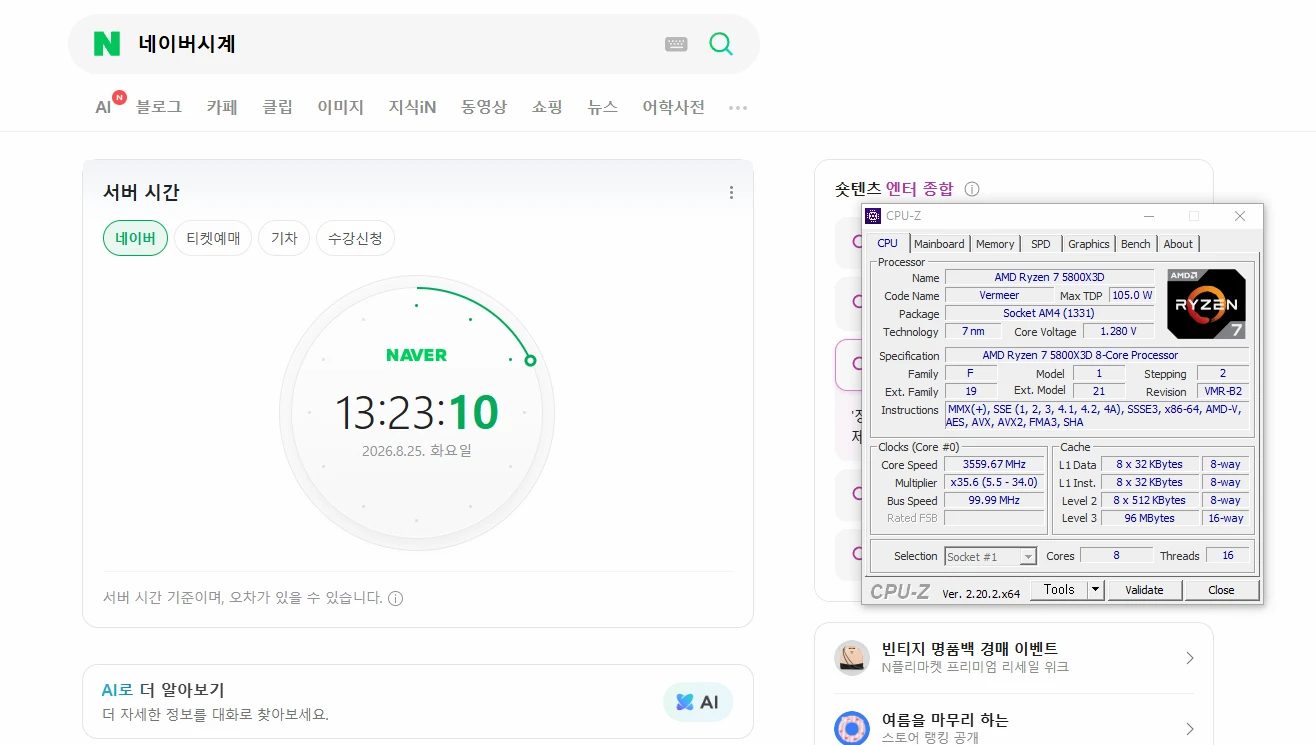Close the CPU-Z window with X
Viewport: 1316px width, 745px height.
[x=1240, y=216]
